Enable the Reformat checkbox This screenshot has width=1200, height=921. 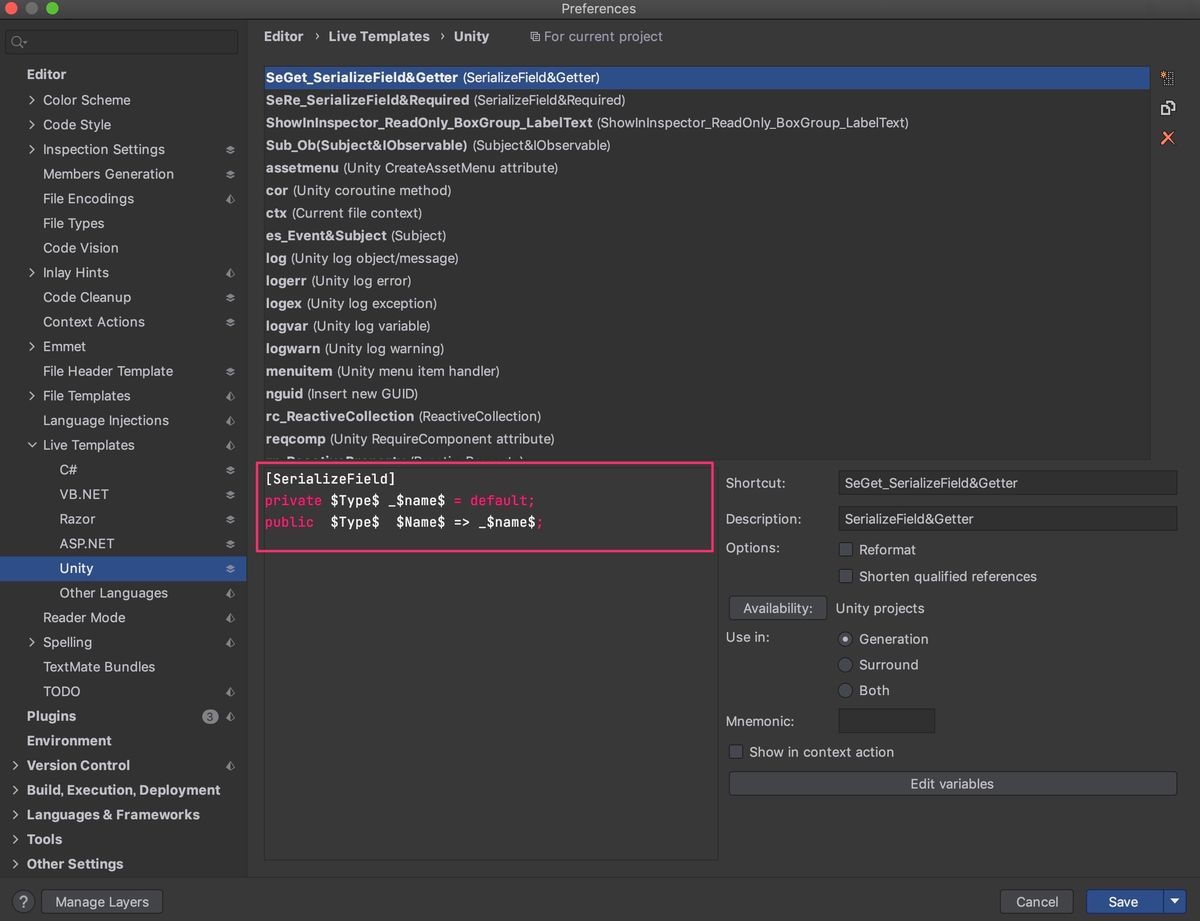click(x=846, y=550)
